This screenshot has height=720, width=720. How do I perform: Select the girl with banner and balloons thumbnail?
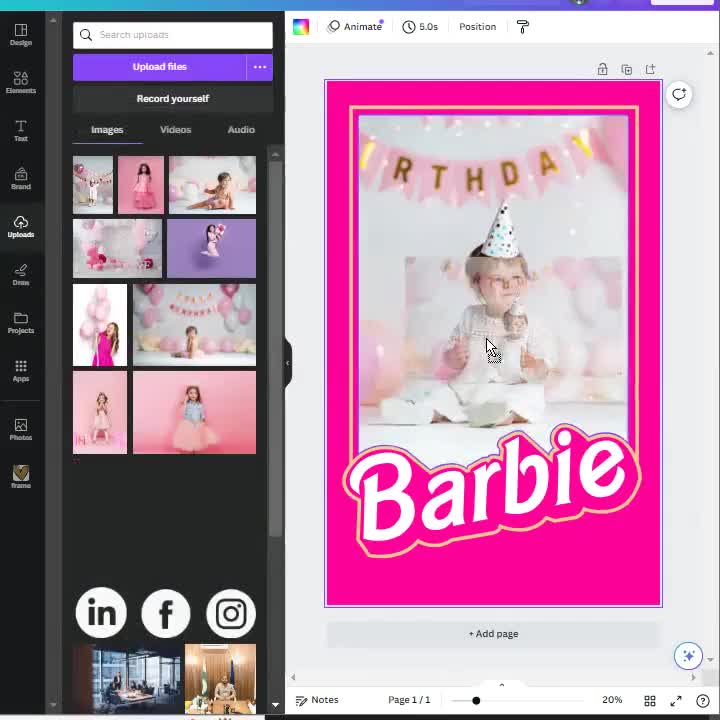pos(93,185)
